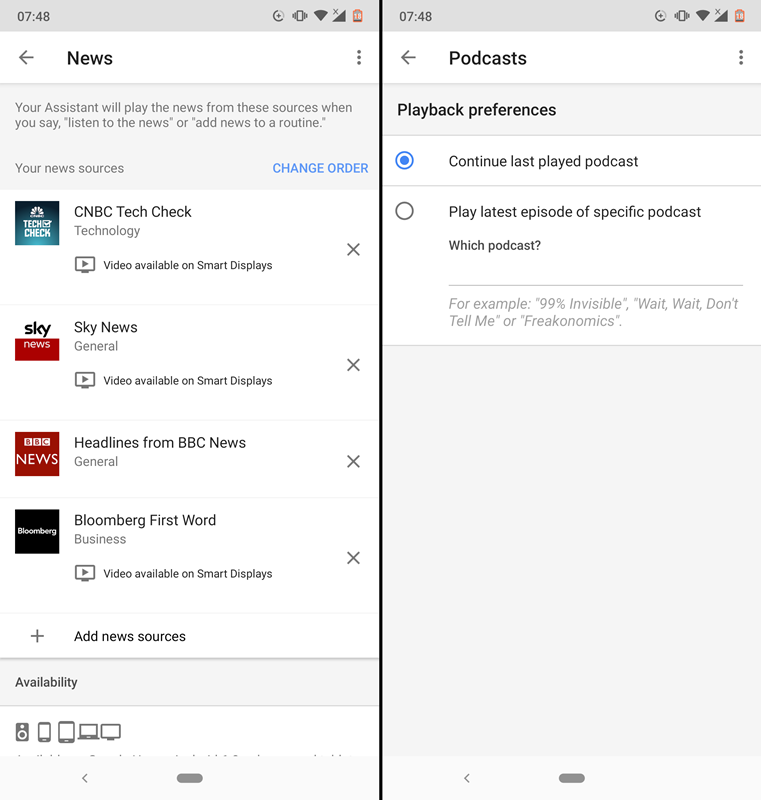Tap Android back button on left phone
The image size is (761, 800).
click(x=85, y=778)
